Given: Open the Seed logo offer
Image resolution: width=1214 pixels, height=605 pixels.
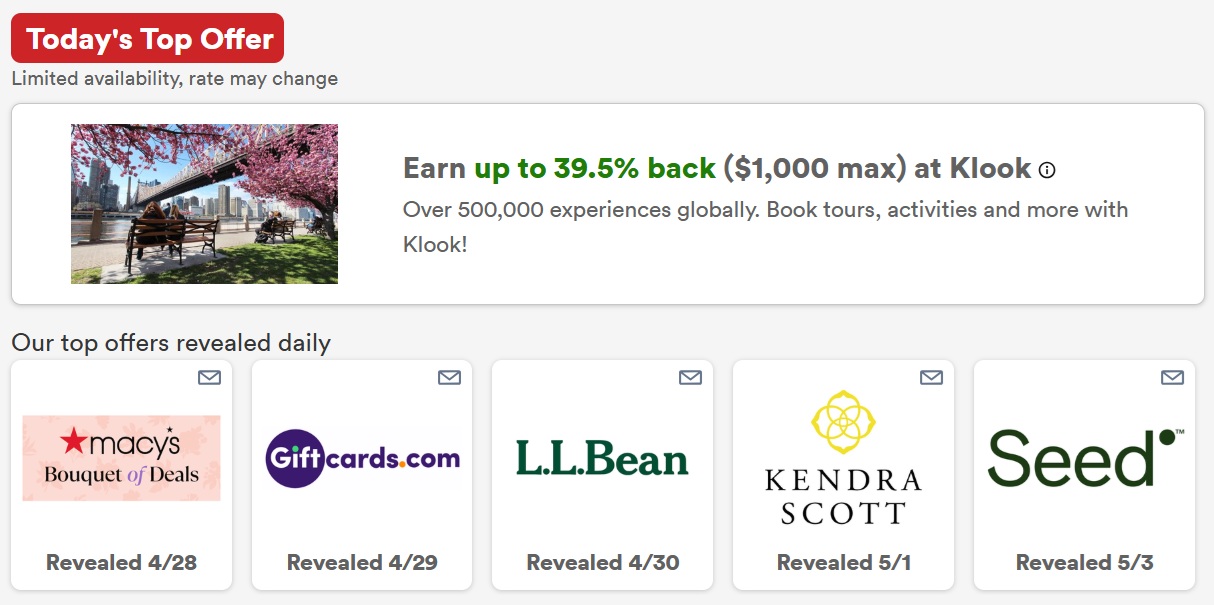Looking at the screenshot, I should tap(1084, 458).
